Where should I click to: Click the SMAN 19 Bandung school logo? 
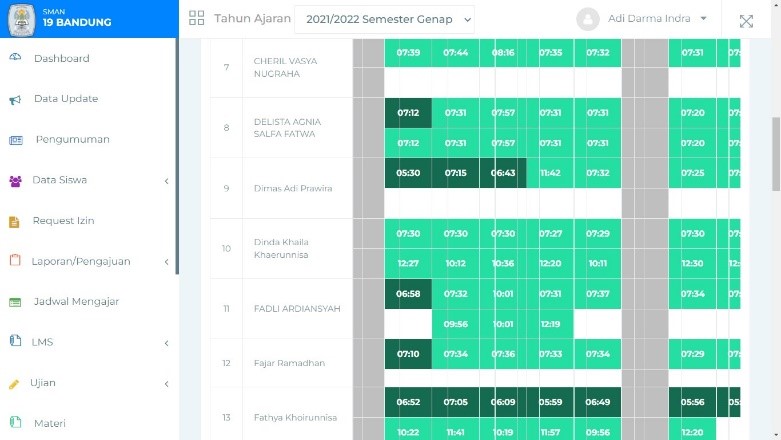pos(20,19)
